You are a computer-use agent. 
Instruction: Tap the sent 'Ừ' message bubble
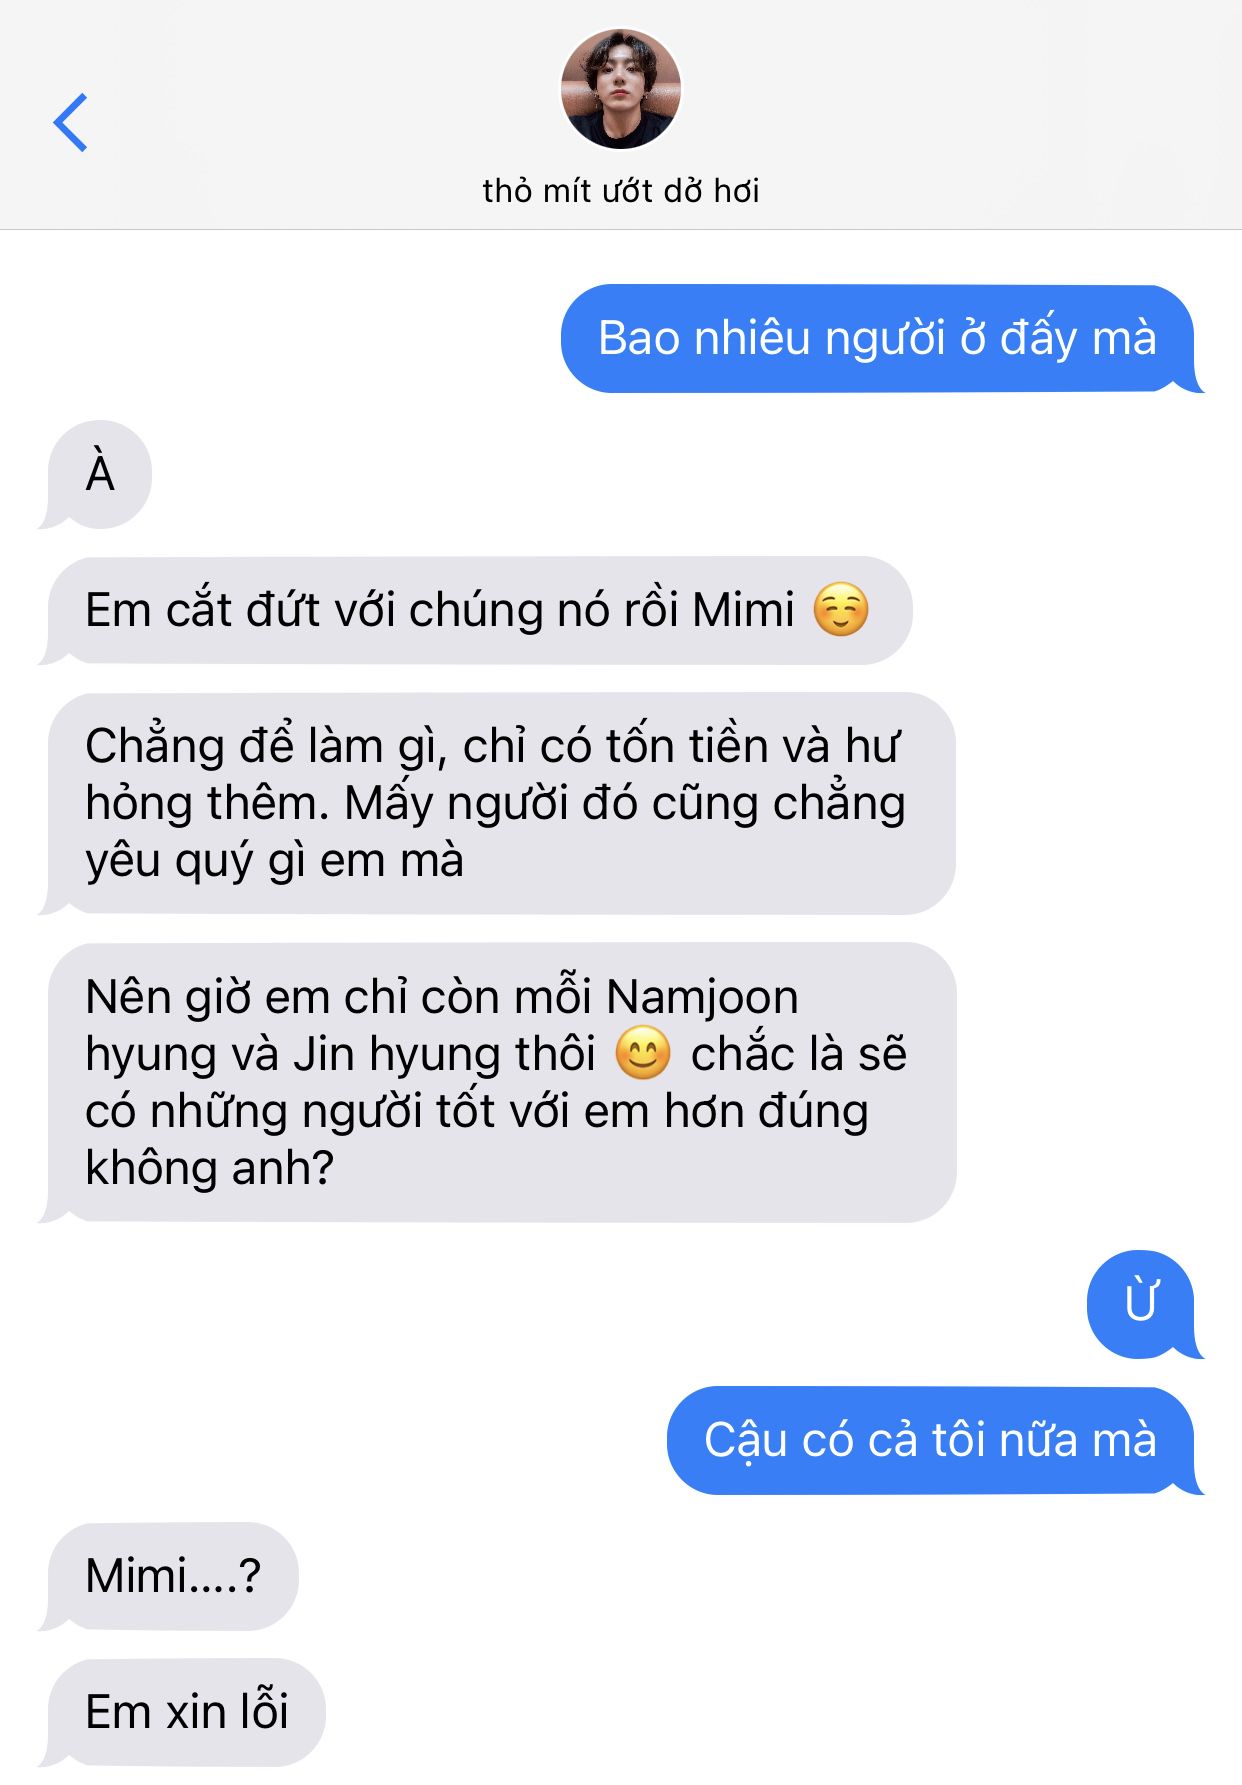coord(1143,1304)
